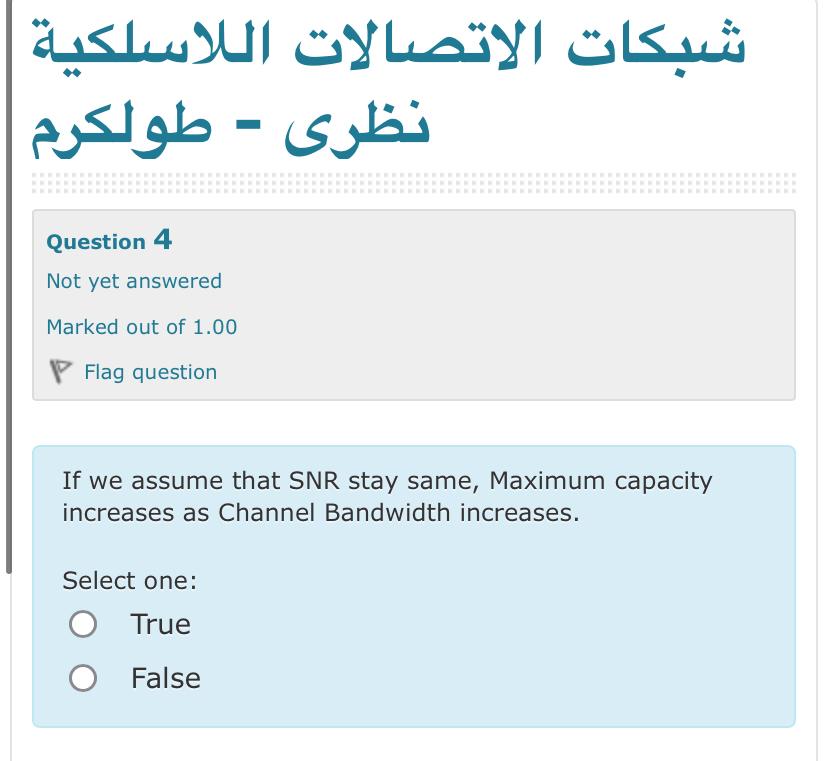The height and width of the screenshot is (761, 828).
Task: Select the True radio button
Action: pos(84,624)
